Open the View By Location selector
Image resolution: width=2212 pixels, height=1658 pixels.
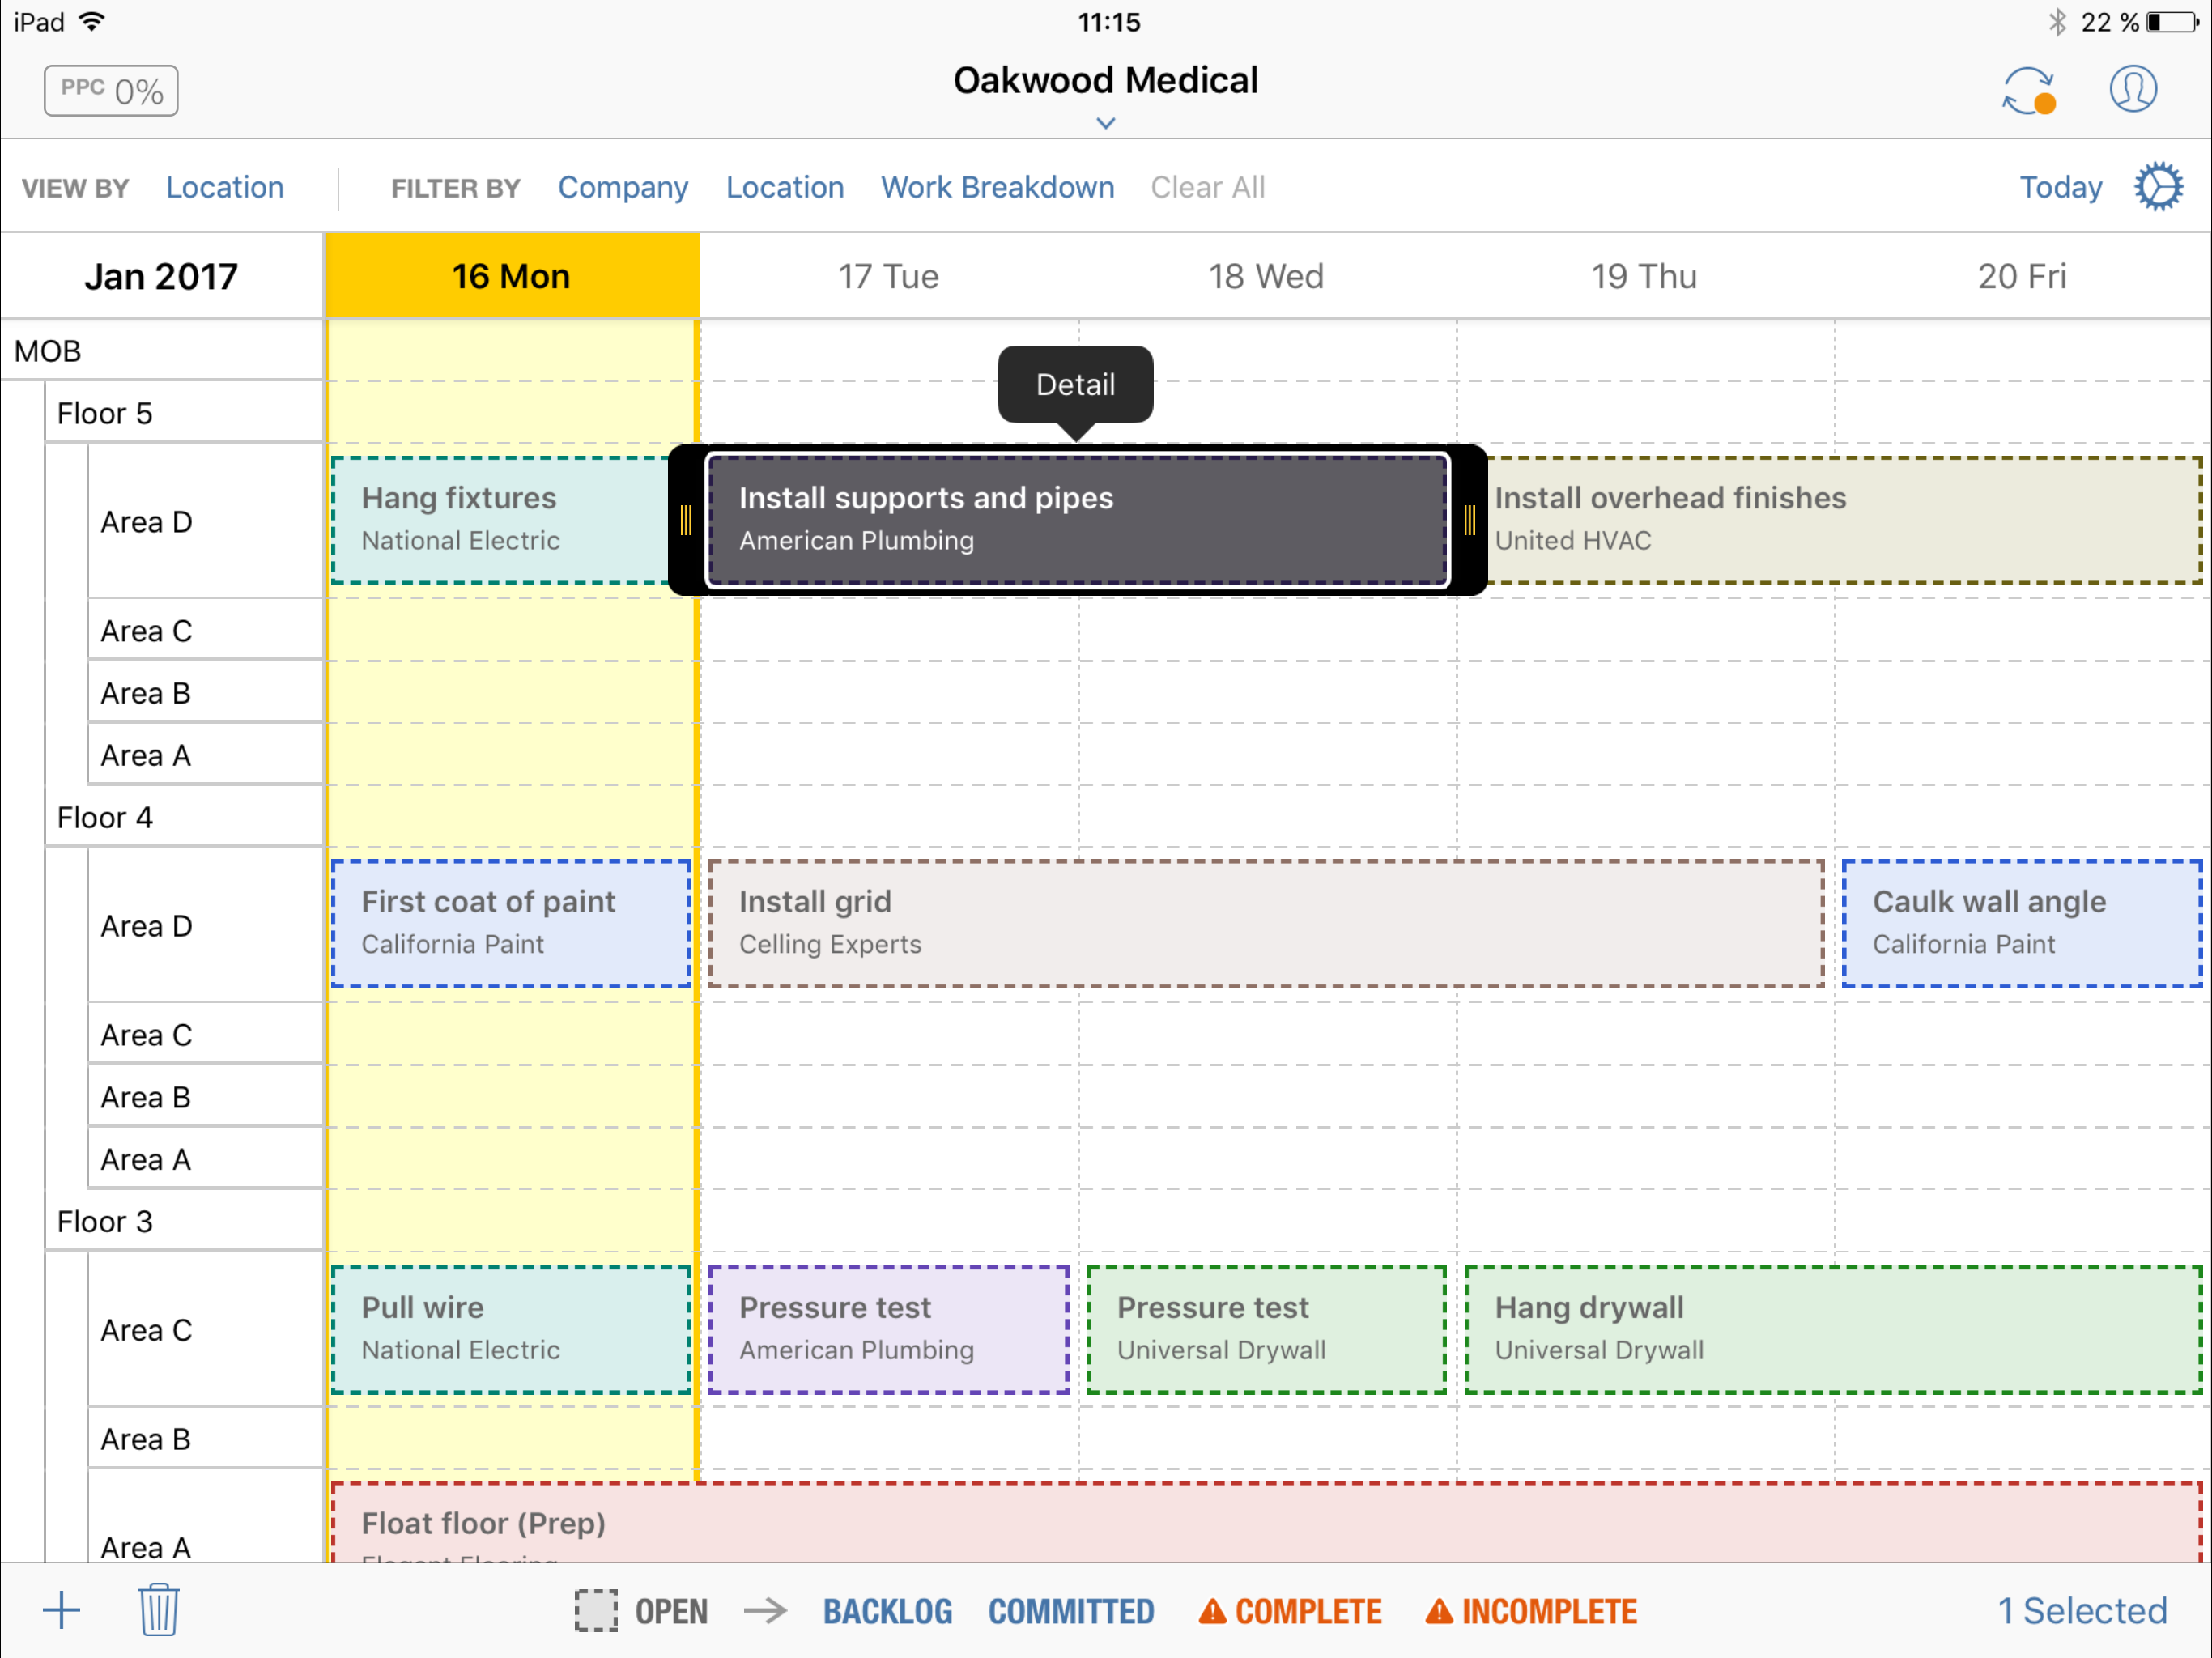click(225, 187)
